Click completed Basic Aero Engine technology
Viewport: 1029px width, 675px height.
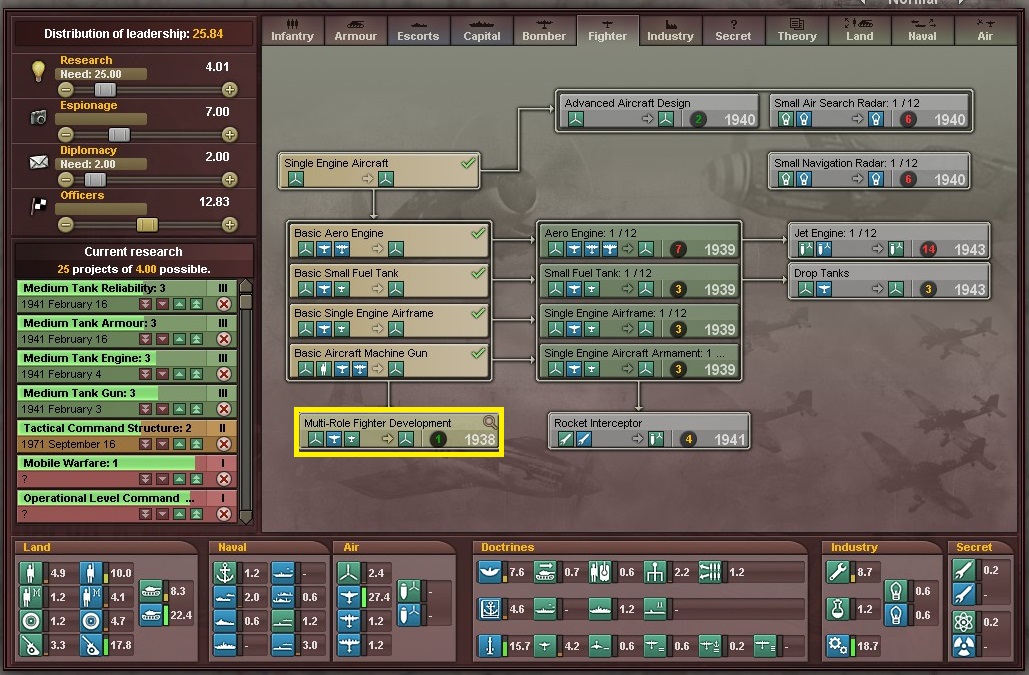pos(389,241)
